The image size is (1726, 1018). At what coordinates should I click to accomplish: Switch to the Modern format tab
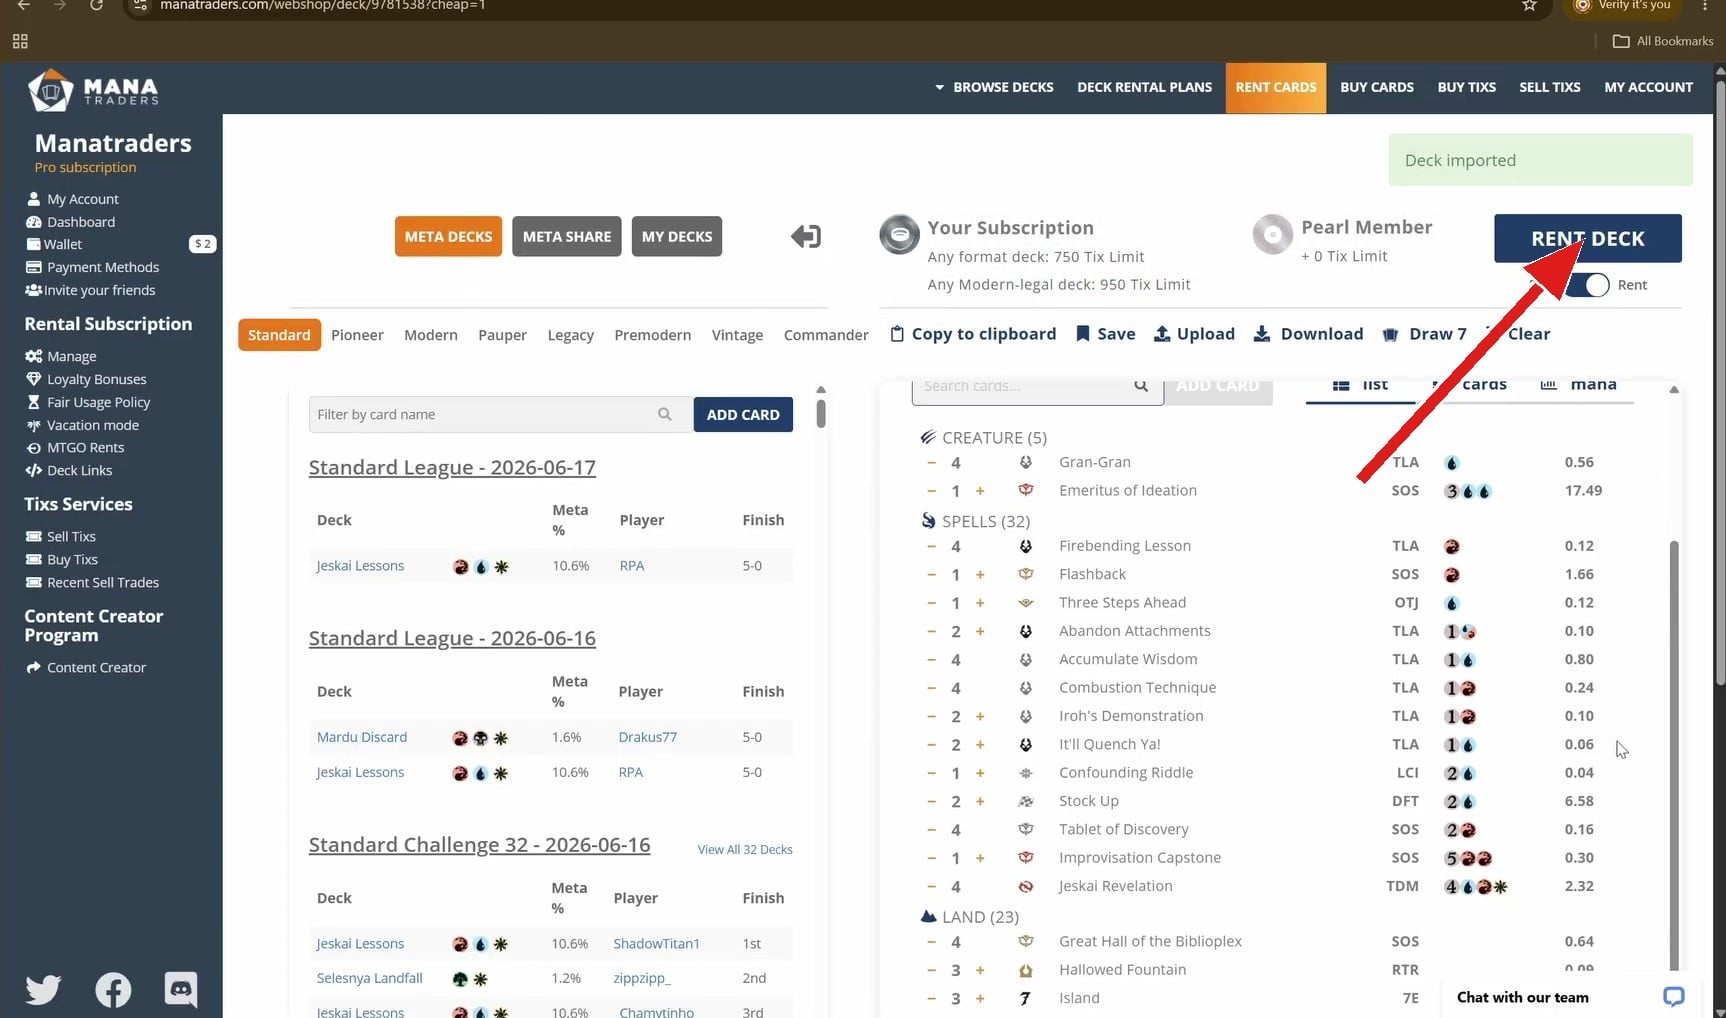coord(431,335)
